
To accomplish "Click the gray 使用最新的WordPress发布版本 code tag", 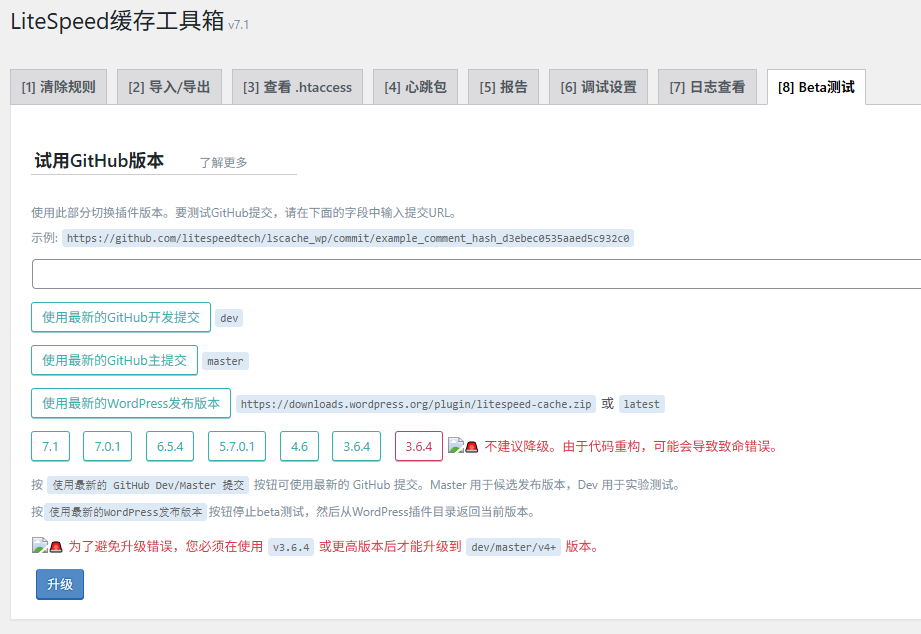I will (x=126, y=512).
